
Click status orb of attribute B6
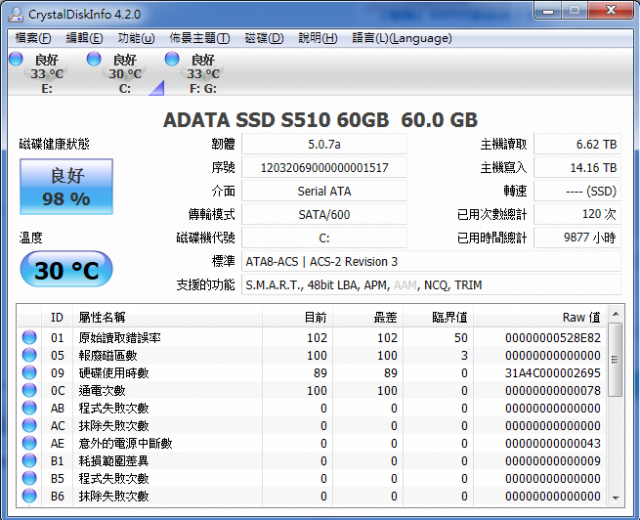[x=29, y=496]
